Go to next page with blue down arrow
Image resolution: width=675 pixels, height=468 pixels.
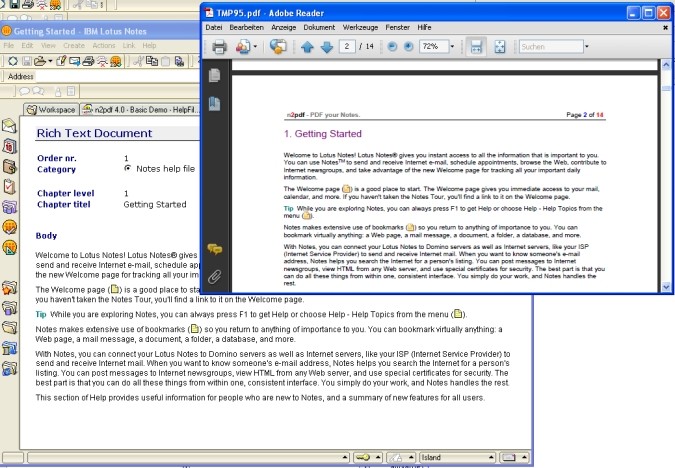(x=327, y=46)
